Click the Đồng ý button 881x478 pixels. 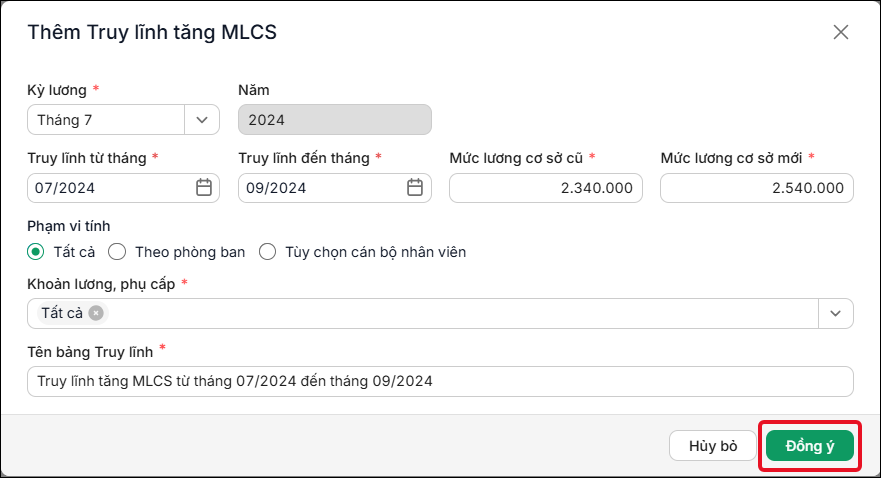coord(810,446)
